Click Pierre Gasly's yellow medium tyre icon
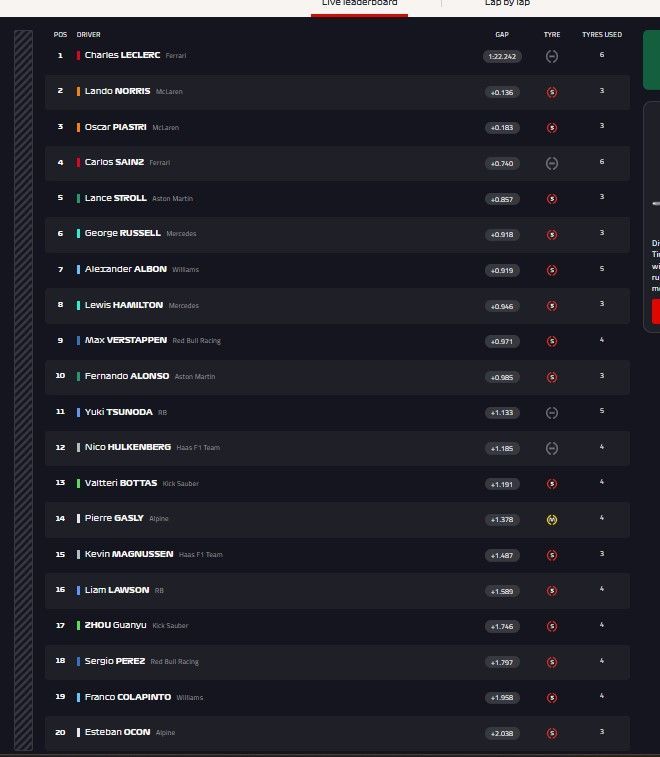The image size is (660, 757). (552, 520)
